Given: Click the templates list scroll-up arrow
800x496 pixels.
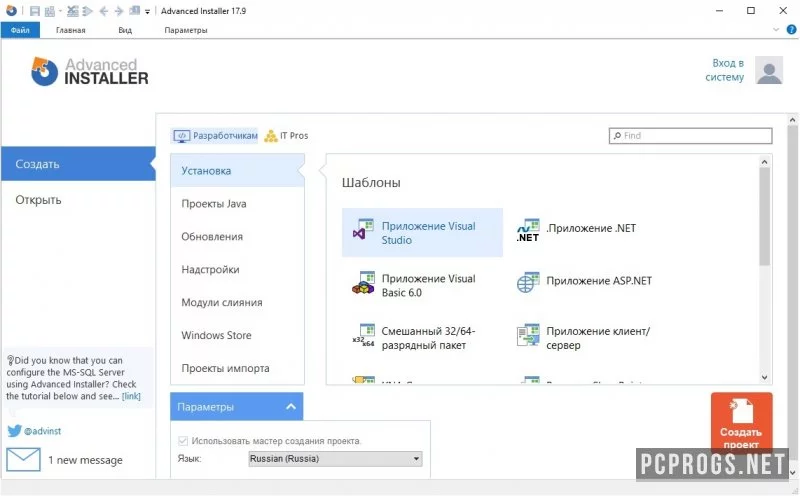Looking at the screenshot, I should coord(764,162).
